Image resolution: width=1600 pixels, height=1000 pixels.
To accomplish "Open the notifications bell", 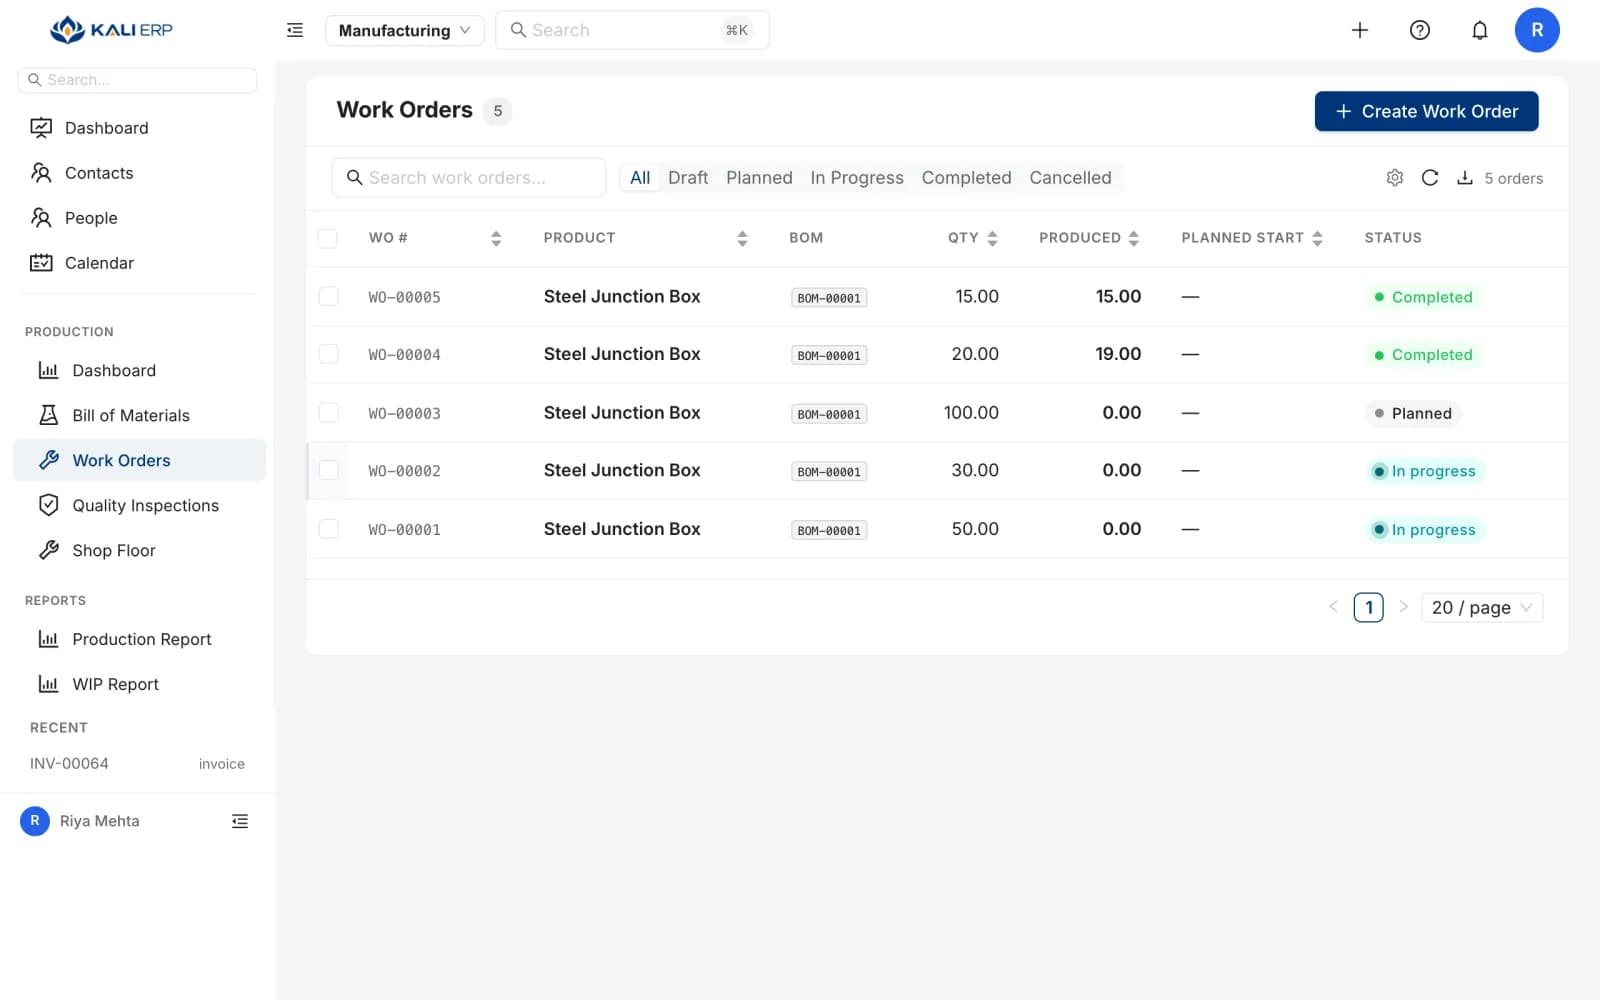I will point(1480,30).
